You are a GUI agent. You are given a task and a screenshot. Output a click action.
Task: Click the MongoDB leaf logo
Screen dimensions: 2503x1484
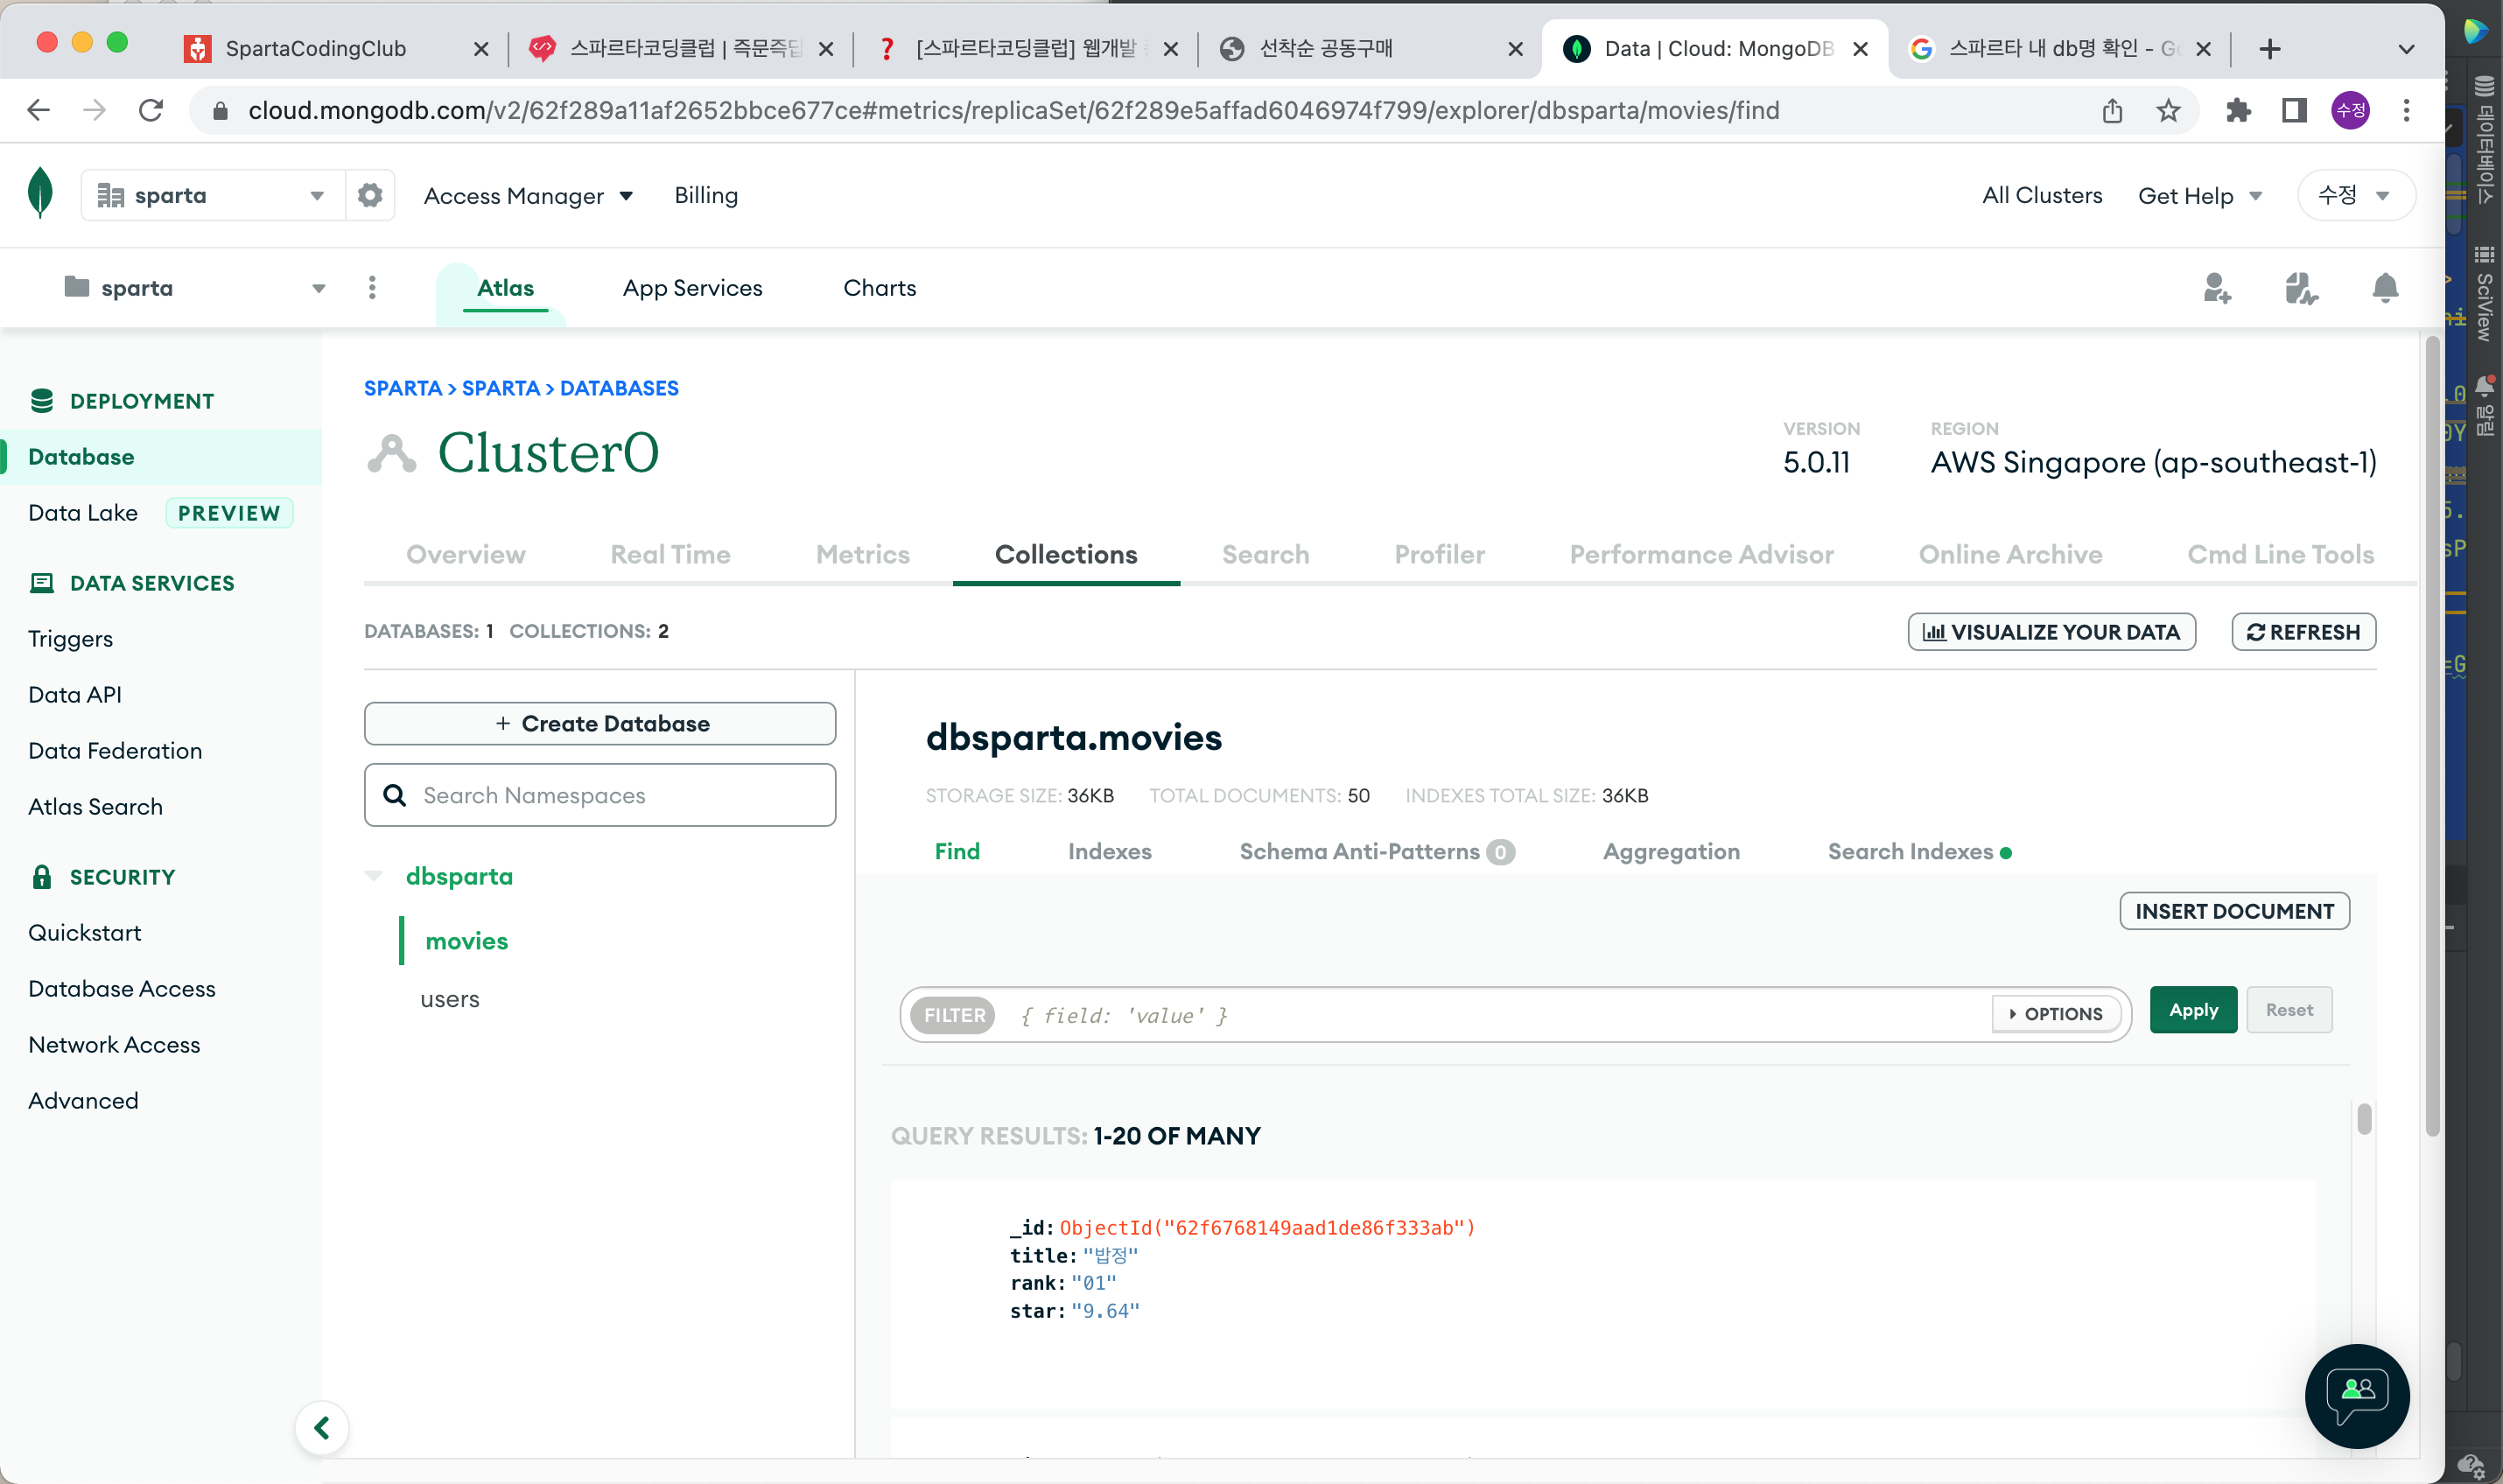tap(40, 193)
